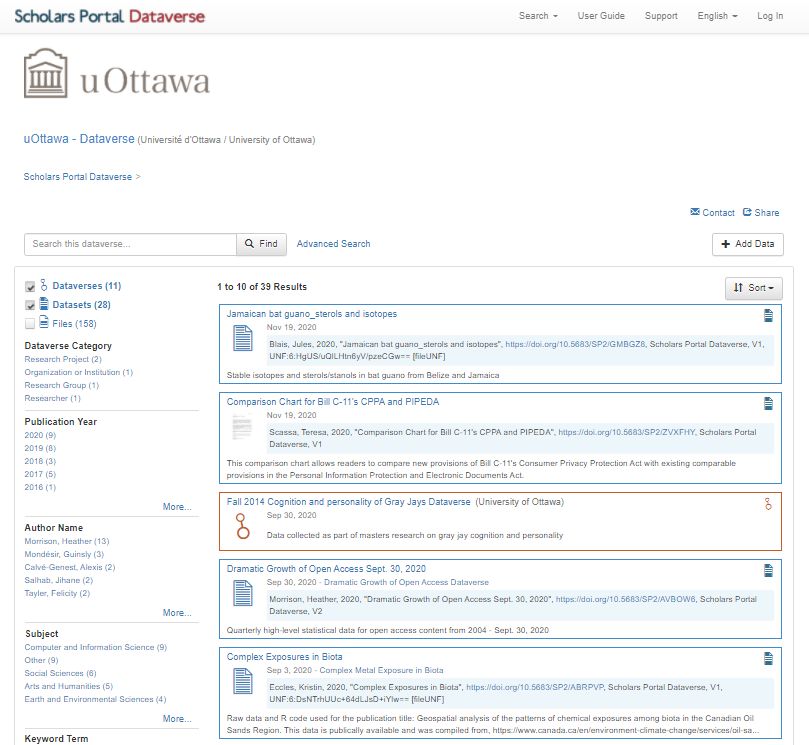Viewport: 809px width, 745px height.
Task: Click the uOttawa - Dataverse title link
Action: click(79, 139)
